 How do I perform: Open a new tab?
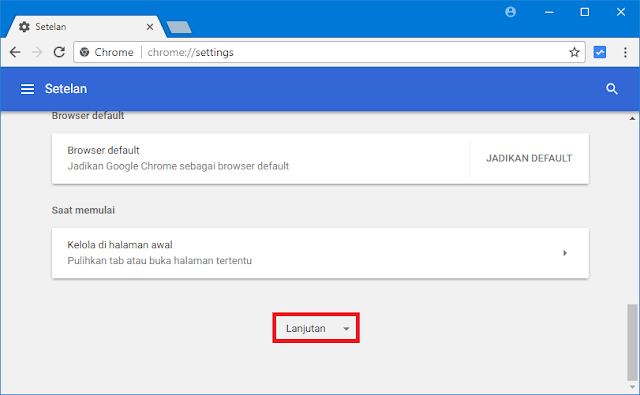click(179, 27)
